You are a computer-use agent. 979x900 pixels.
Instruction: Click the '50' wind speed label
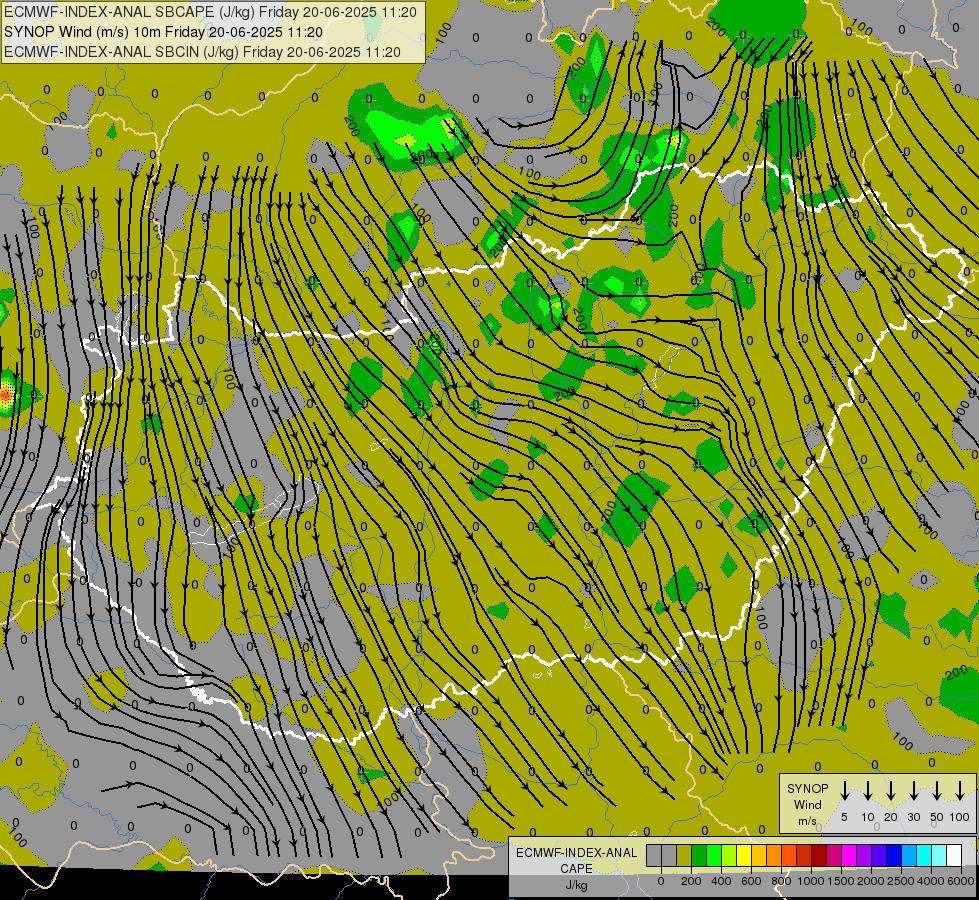937,817
